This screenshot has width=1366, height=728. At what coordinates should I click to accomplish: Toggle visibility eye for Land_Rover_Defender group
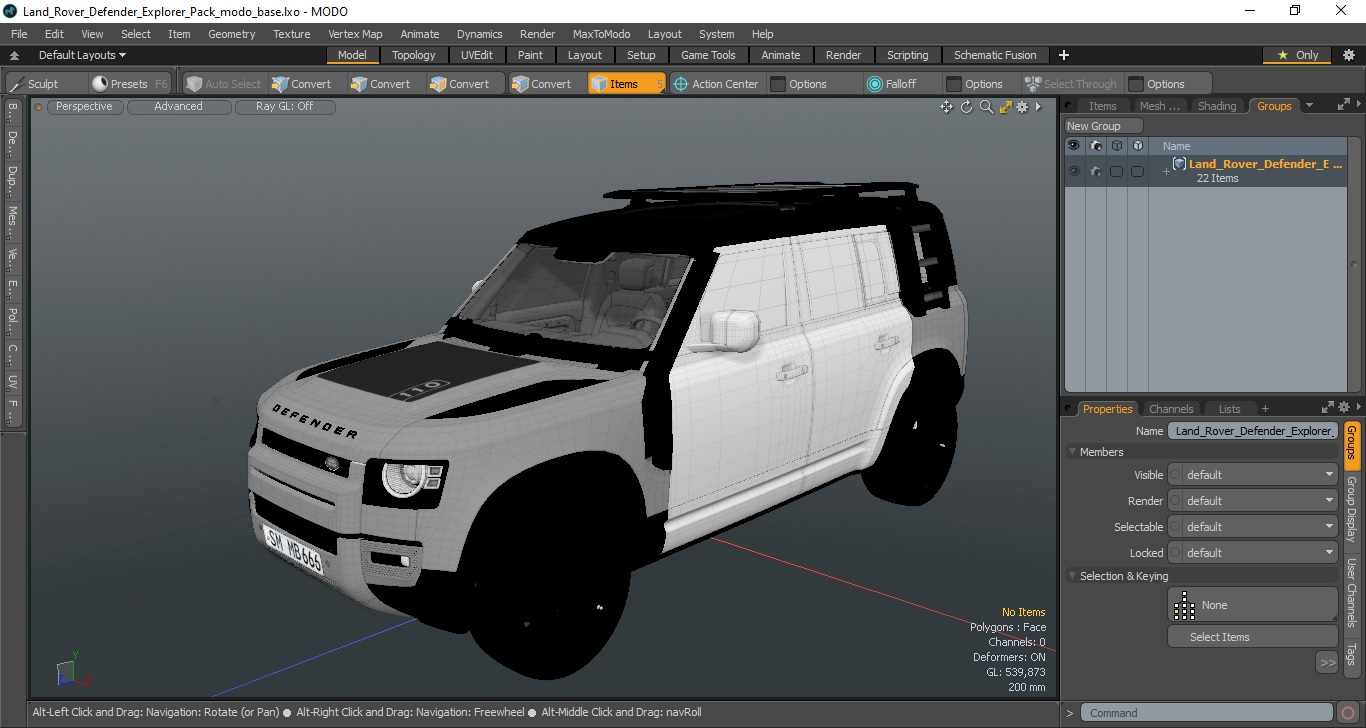point(1074,171)
